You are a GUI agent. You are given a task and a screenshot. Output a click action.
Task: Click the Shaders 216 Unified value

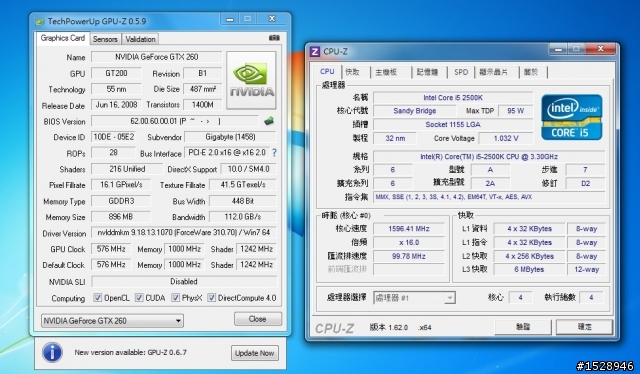pos(127,169)
